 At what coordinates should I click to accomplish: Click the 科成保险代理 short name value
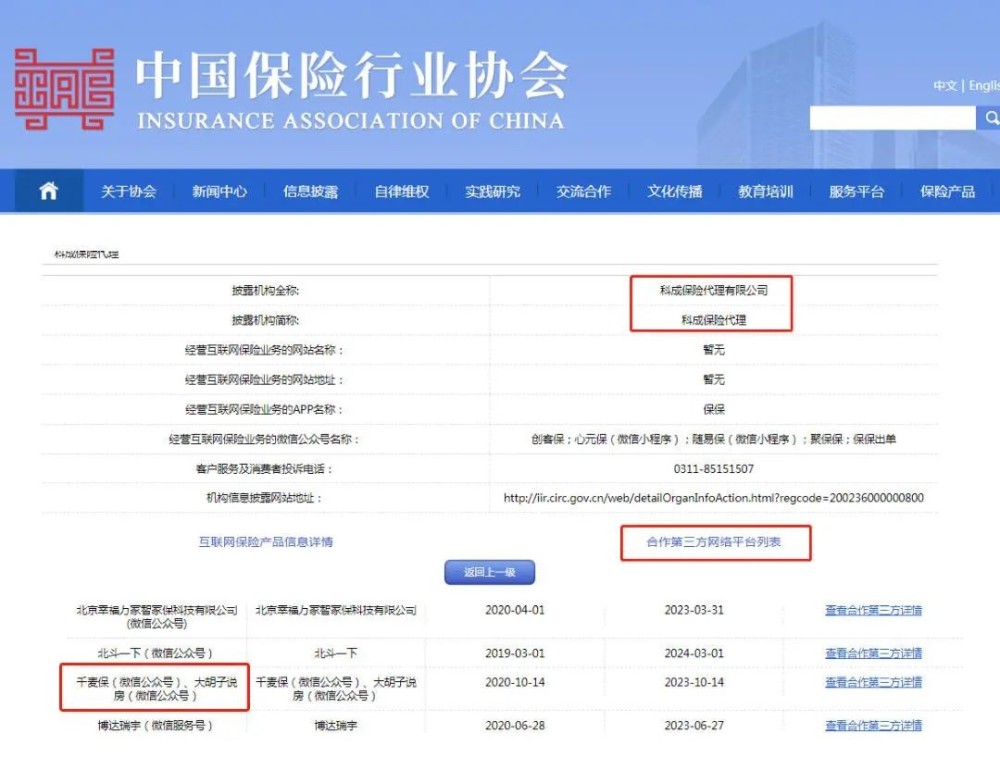coord(714,320)
